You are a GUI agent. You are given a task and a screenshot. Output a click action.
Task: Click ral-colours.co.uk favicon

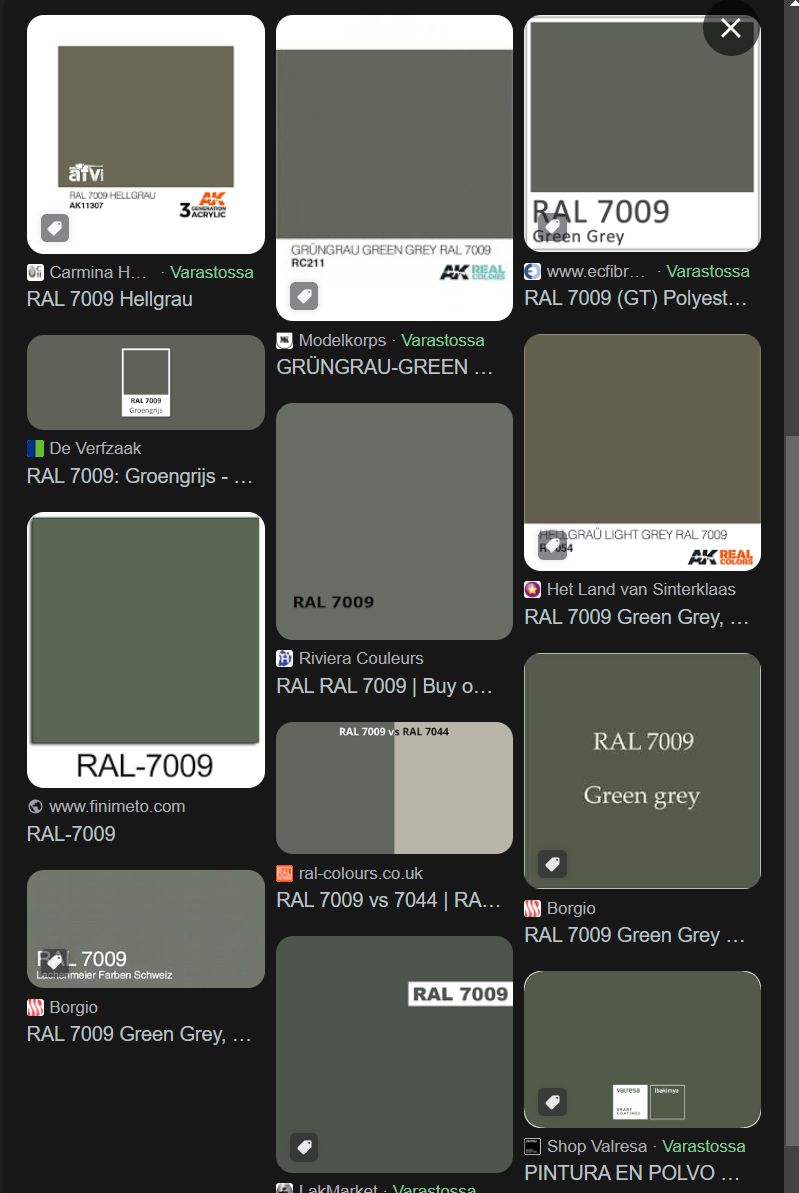pyautogui.click(x=284, y=873)
